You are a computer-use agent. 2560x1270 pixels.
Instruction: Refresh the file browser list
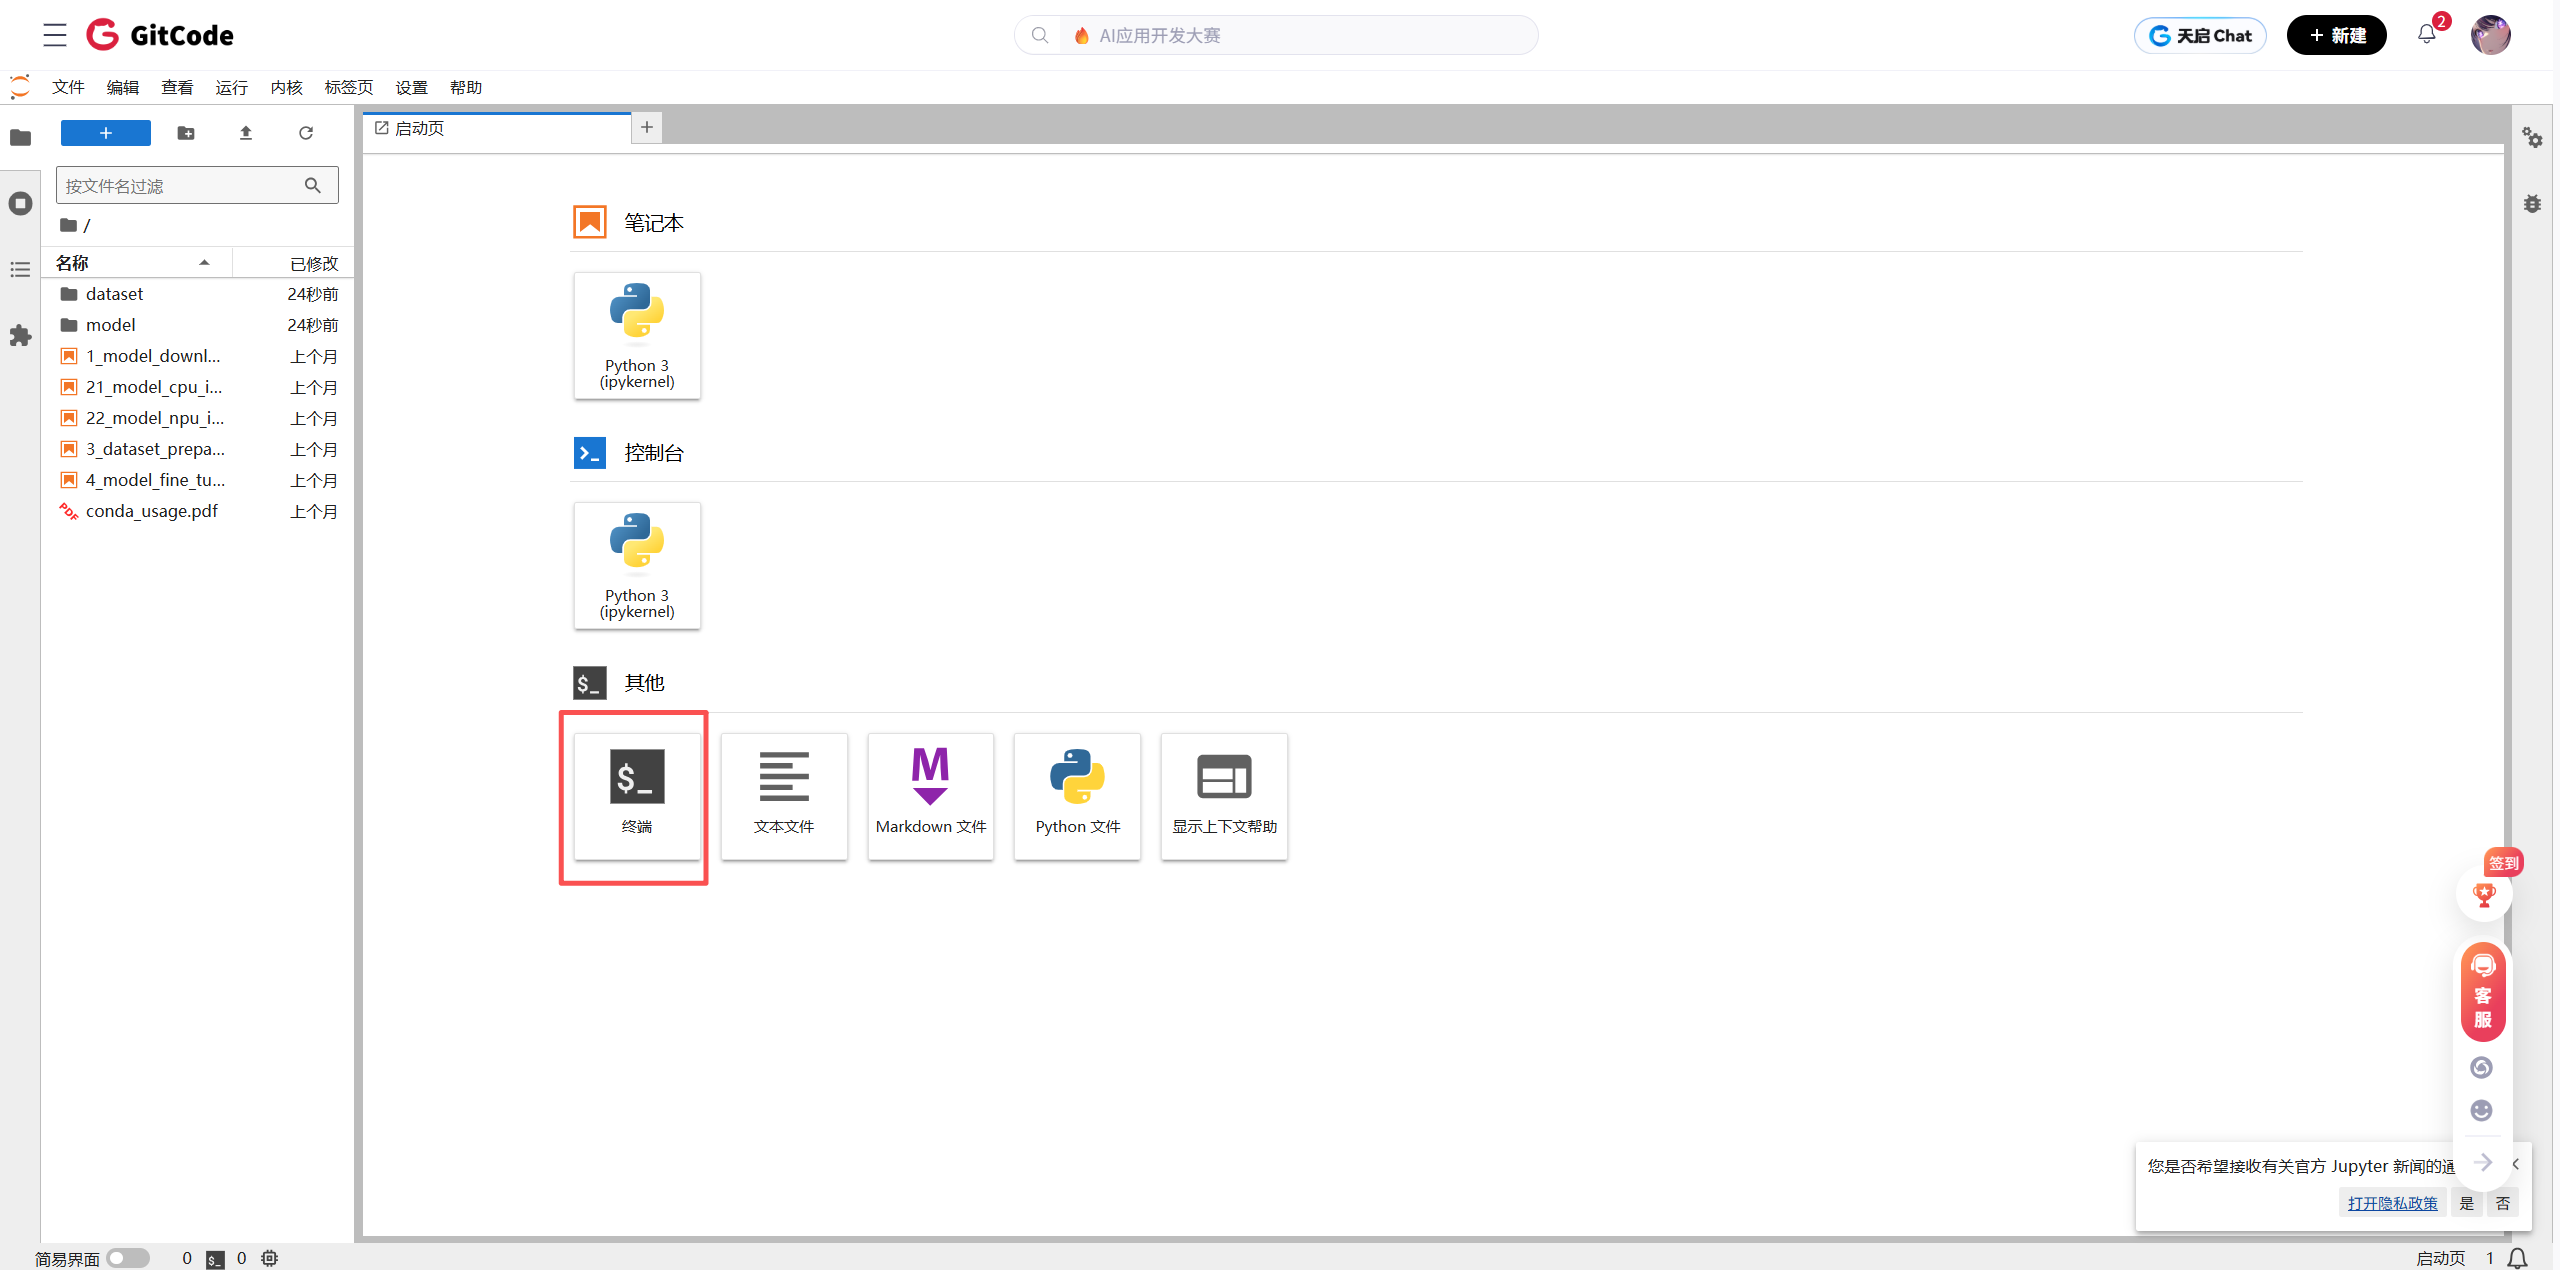click(x=306, y=133)
